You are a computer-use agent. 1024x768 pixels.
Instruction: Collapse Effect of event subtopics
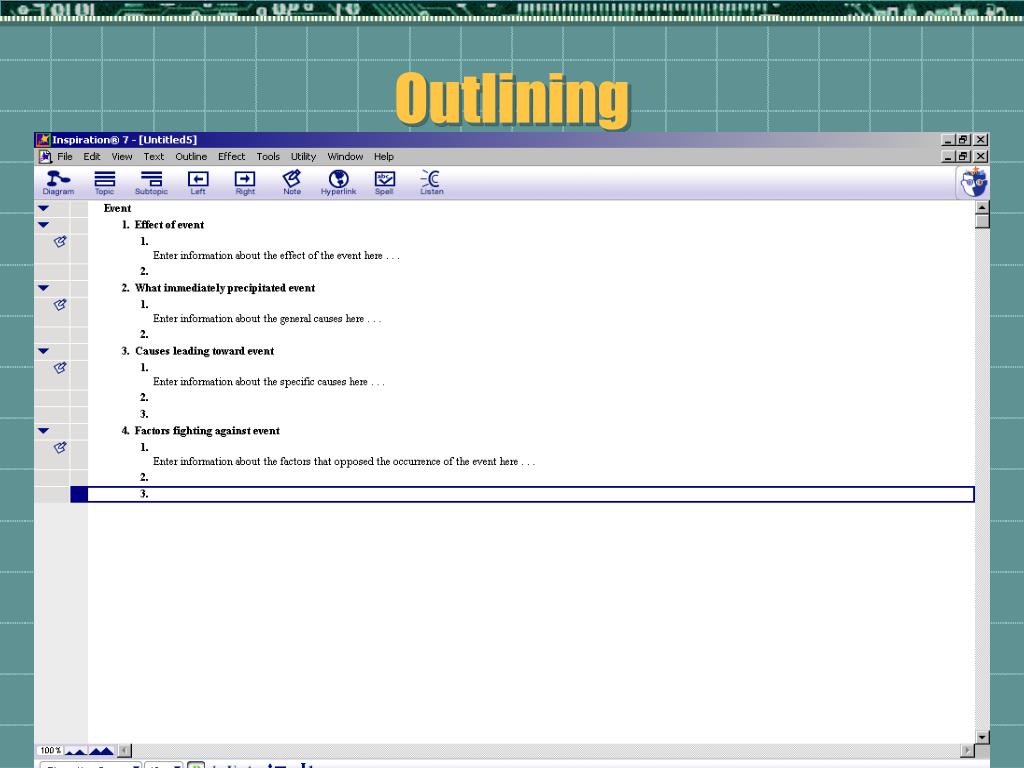pos(44,225)
